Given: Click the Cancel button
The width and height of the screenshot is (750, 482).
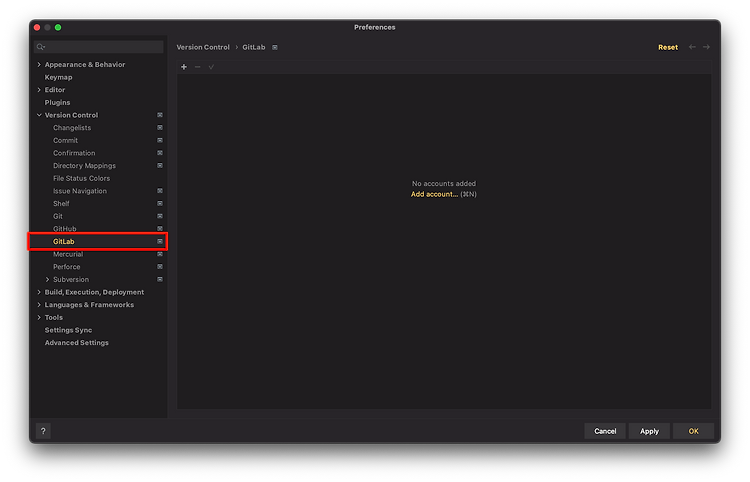Looking at the screenshot, I should (605, 431).
